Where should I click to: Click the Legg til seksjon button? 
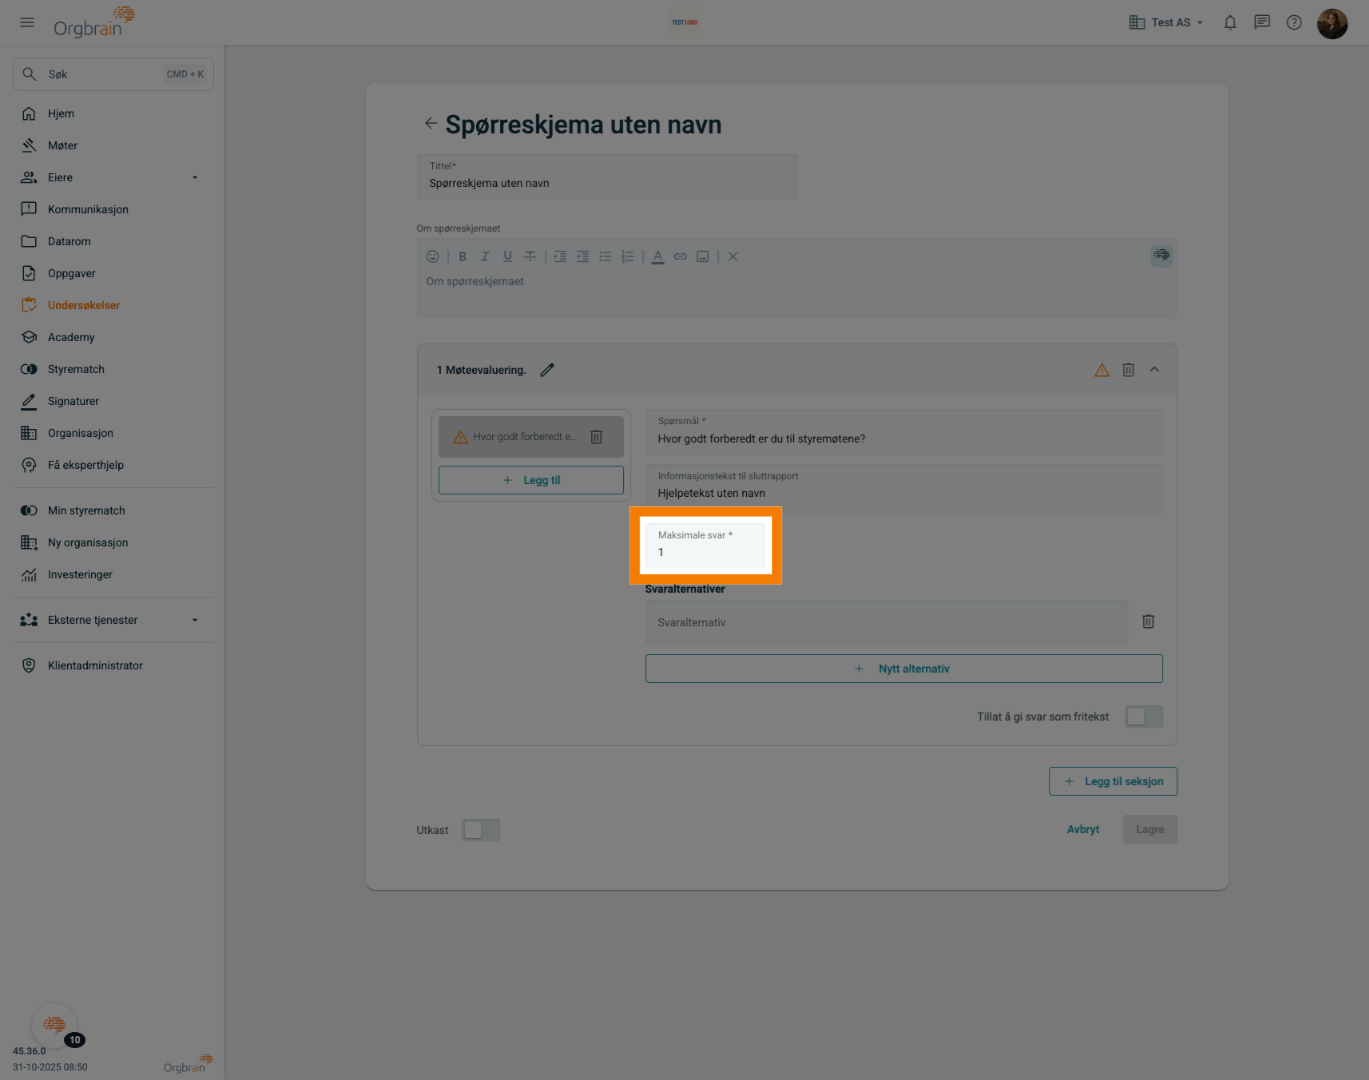(x=1113, y=782)
